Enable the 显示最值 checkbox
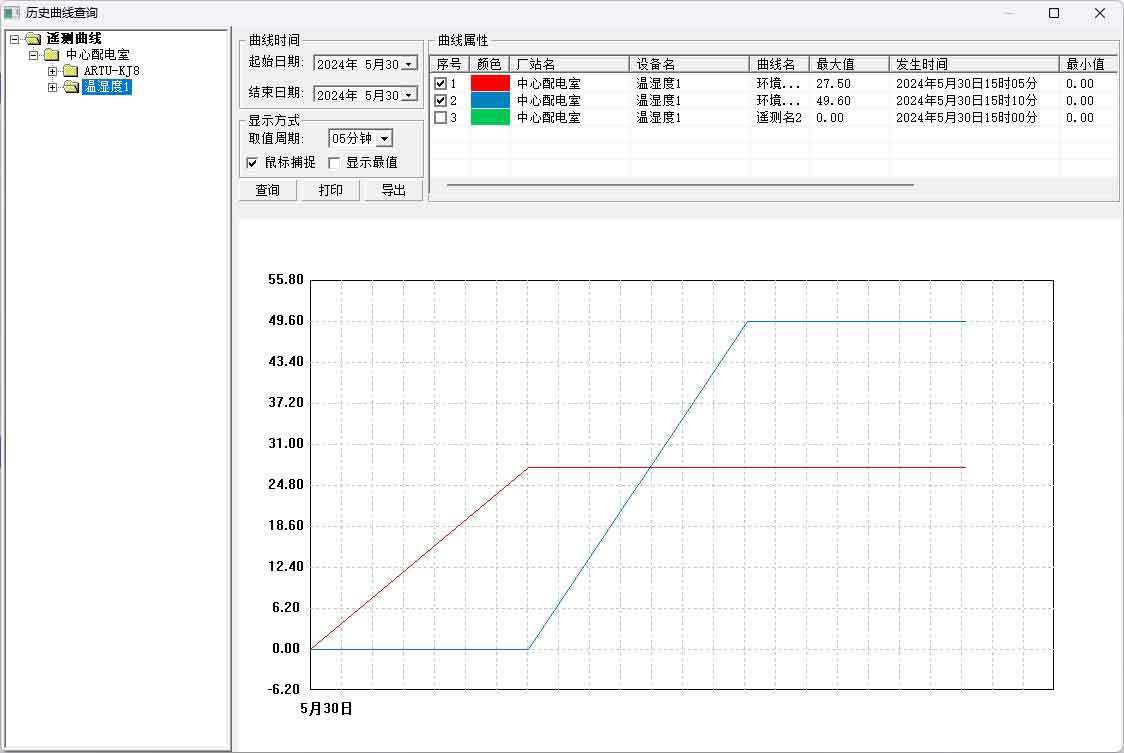The image size is (1124, 753). [333, 163]
